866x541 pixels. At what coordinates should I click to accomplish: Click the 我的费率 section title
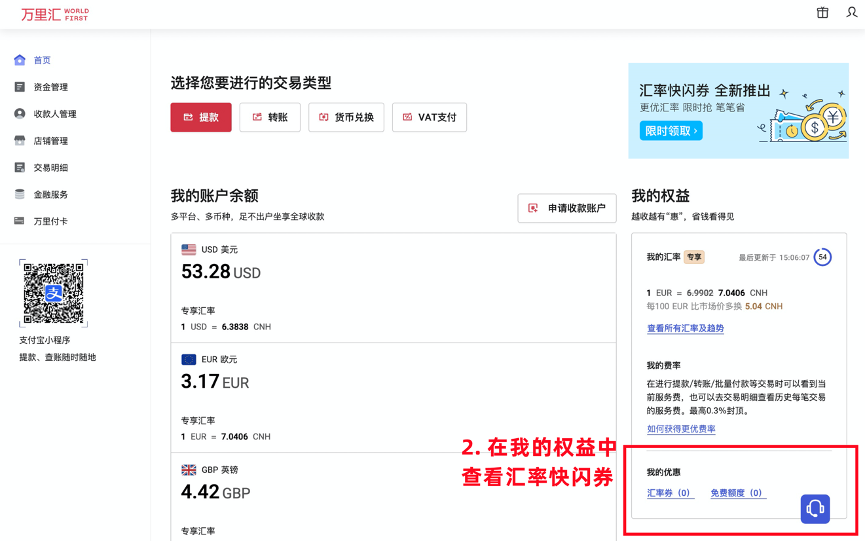663,365
